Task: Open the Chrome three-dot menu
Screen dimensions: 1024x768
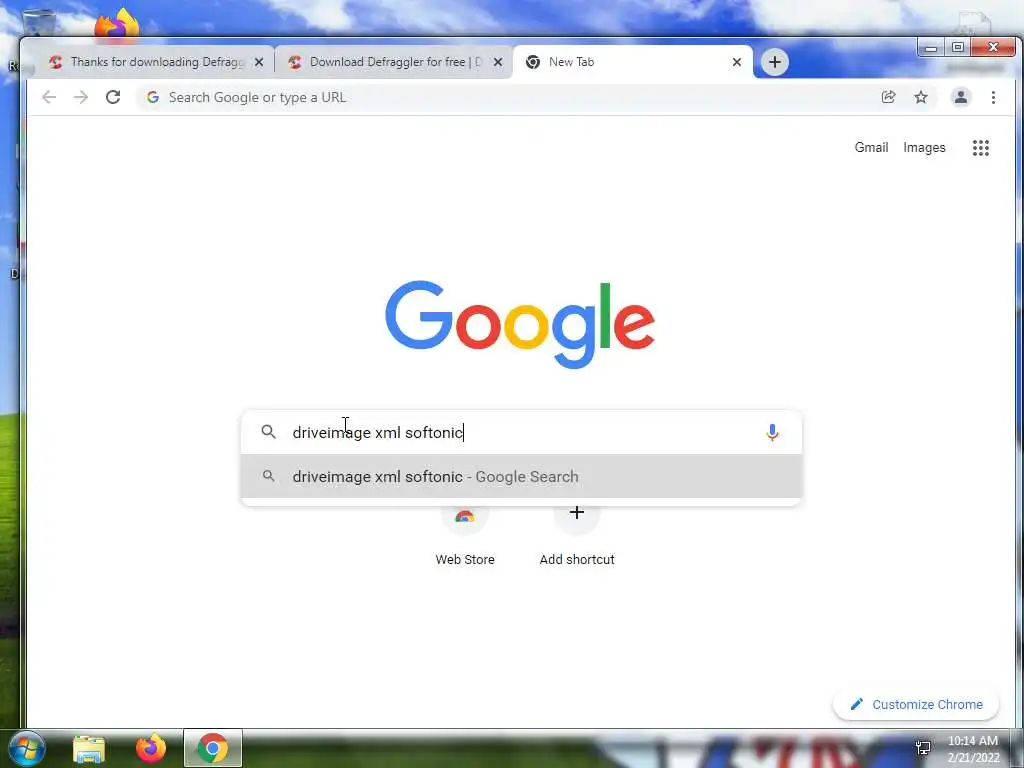Action: click(993, 97)
